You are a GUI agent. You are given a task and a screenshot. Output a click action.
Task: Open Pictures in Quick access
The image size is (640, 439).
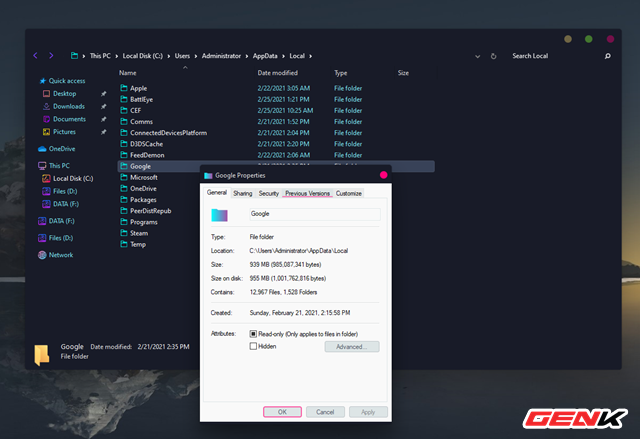(64, 132)
